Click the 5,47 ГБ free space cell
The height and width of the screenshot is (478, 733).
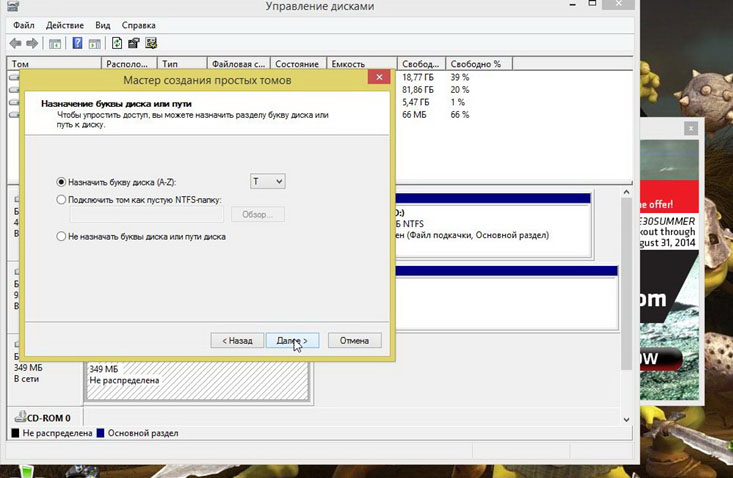pyautogui.click(x=416, y=102)
